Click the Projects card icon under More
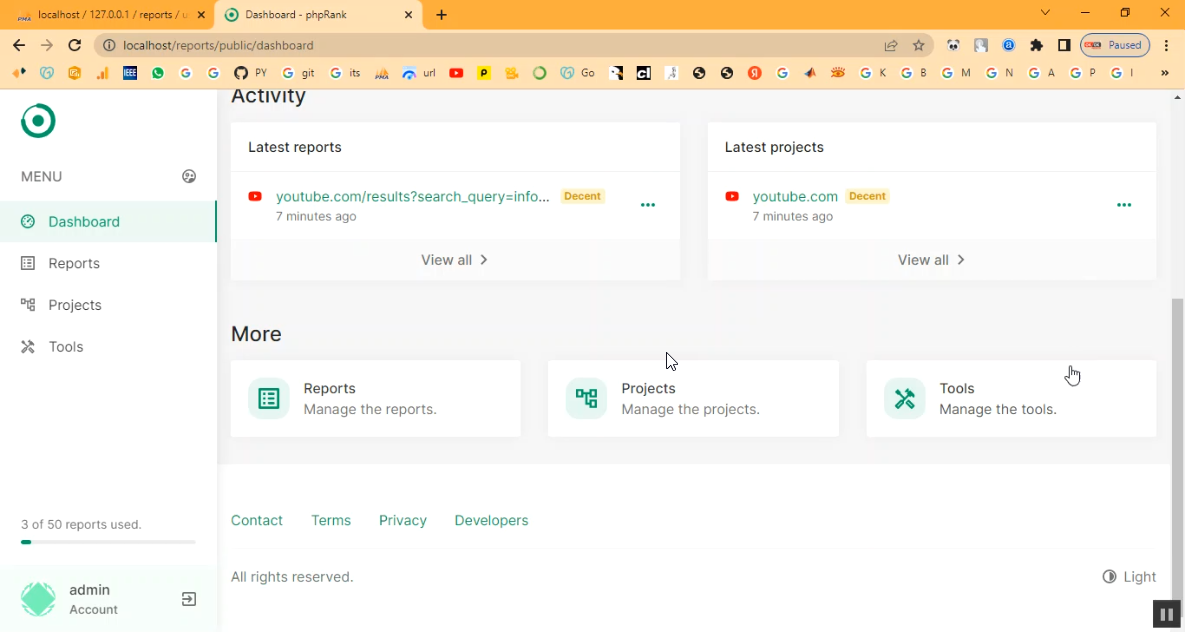 pos(586,399)
